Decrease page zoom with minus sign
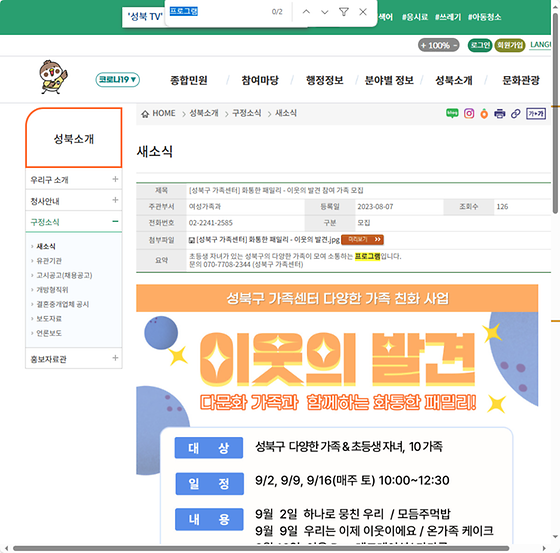The width and height of the screenshot is (560, 553). pyautogui.click(x=455, y=45)
